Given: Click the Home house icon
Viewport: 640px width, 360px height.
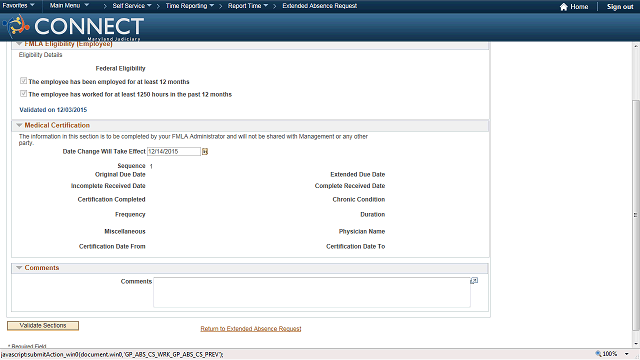Looking at the screenshot, I should click(x=563, y=7).
